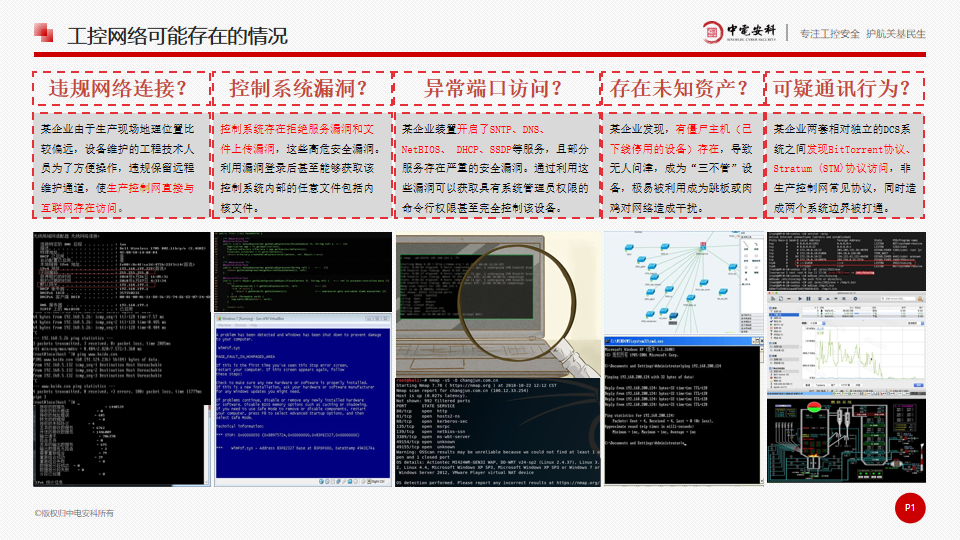Click the text 利用漏洞登录后甚至能够获取该
The width and height of the screenshot is (960, 540).
pos(296,168)
